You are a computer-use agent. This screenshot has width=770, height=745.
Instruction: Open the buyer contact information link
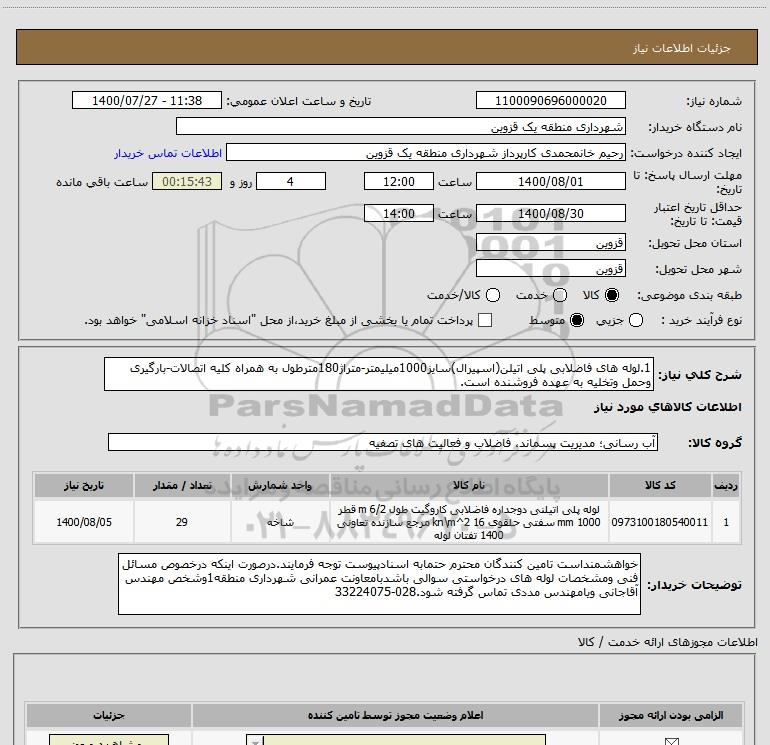click(168, 153)
